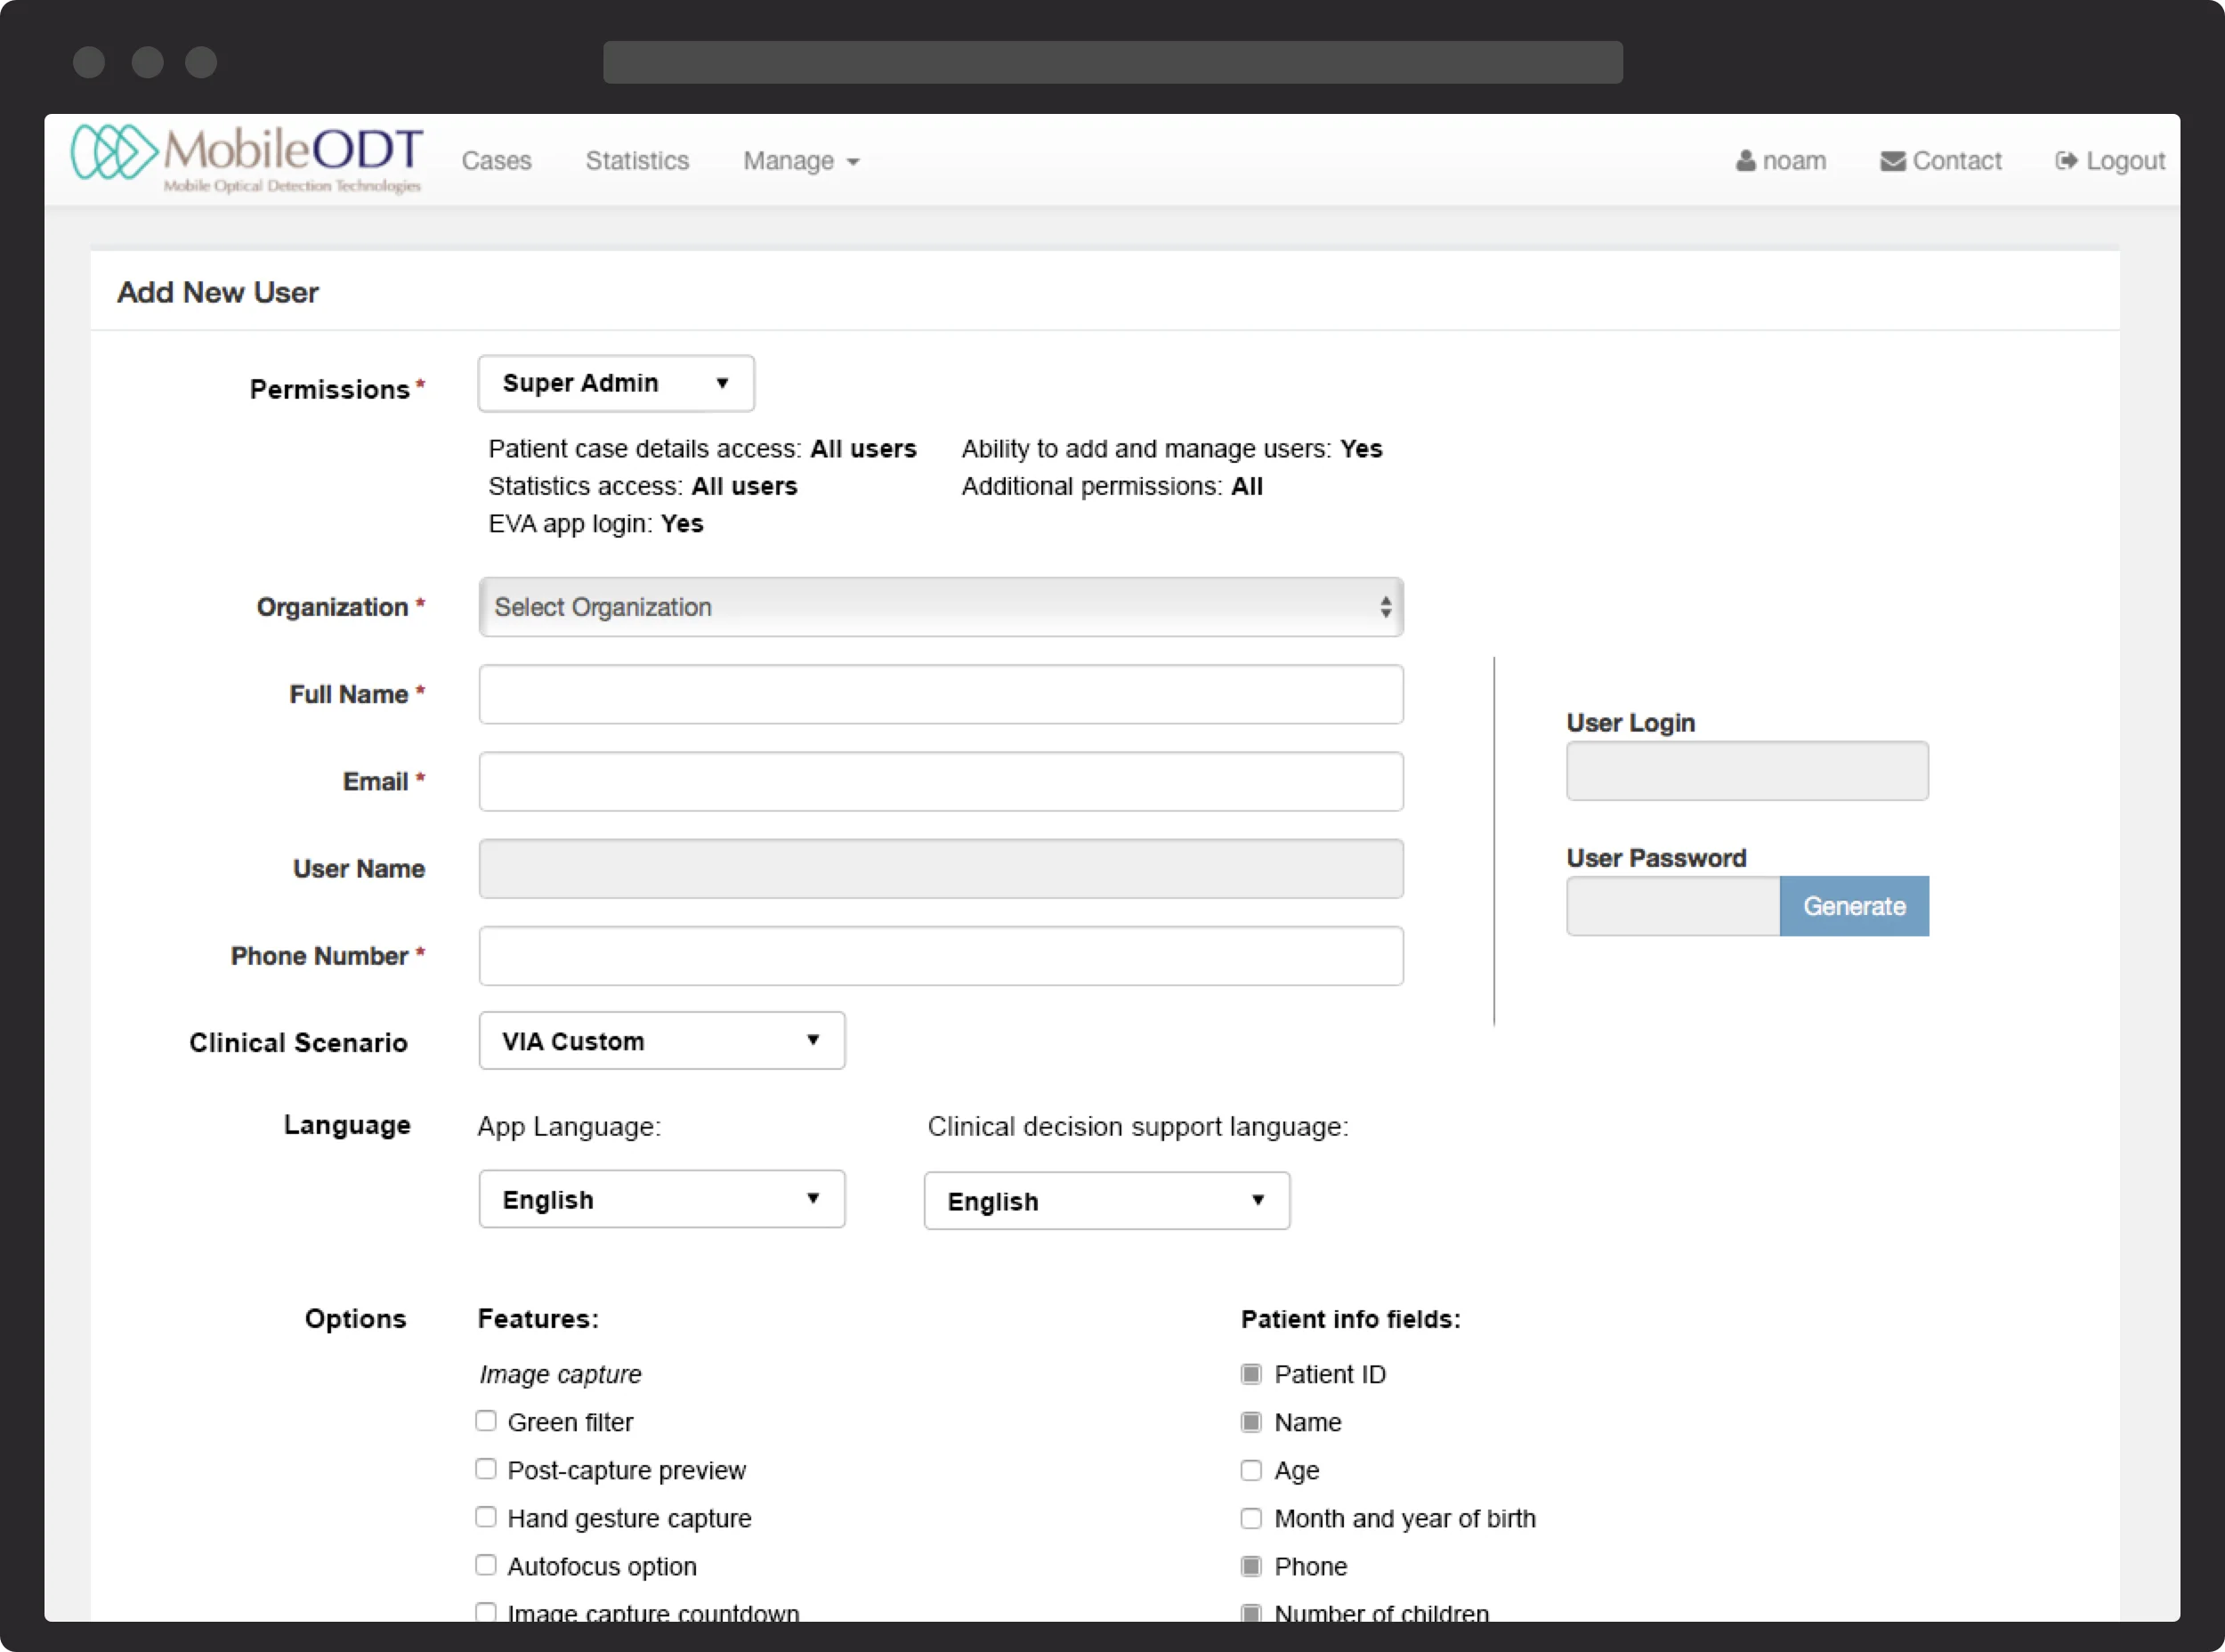
Task: Click the Contact envelope icon
Action: (1893, 160)
